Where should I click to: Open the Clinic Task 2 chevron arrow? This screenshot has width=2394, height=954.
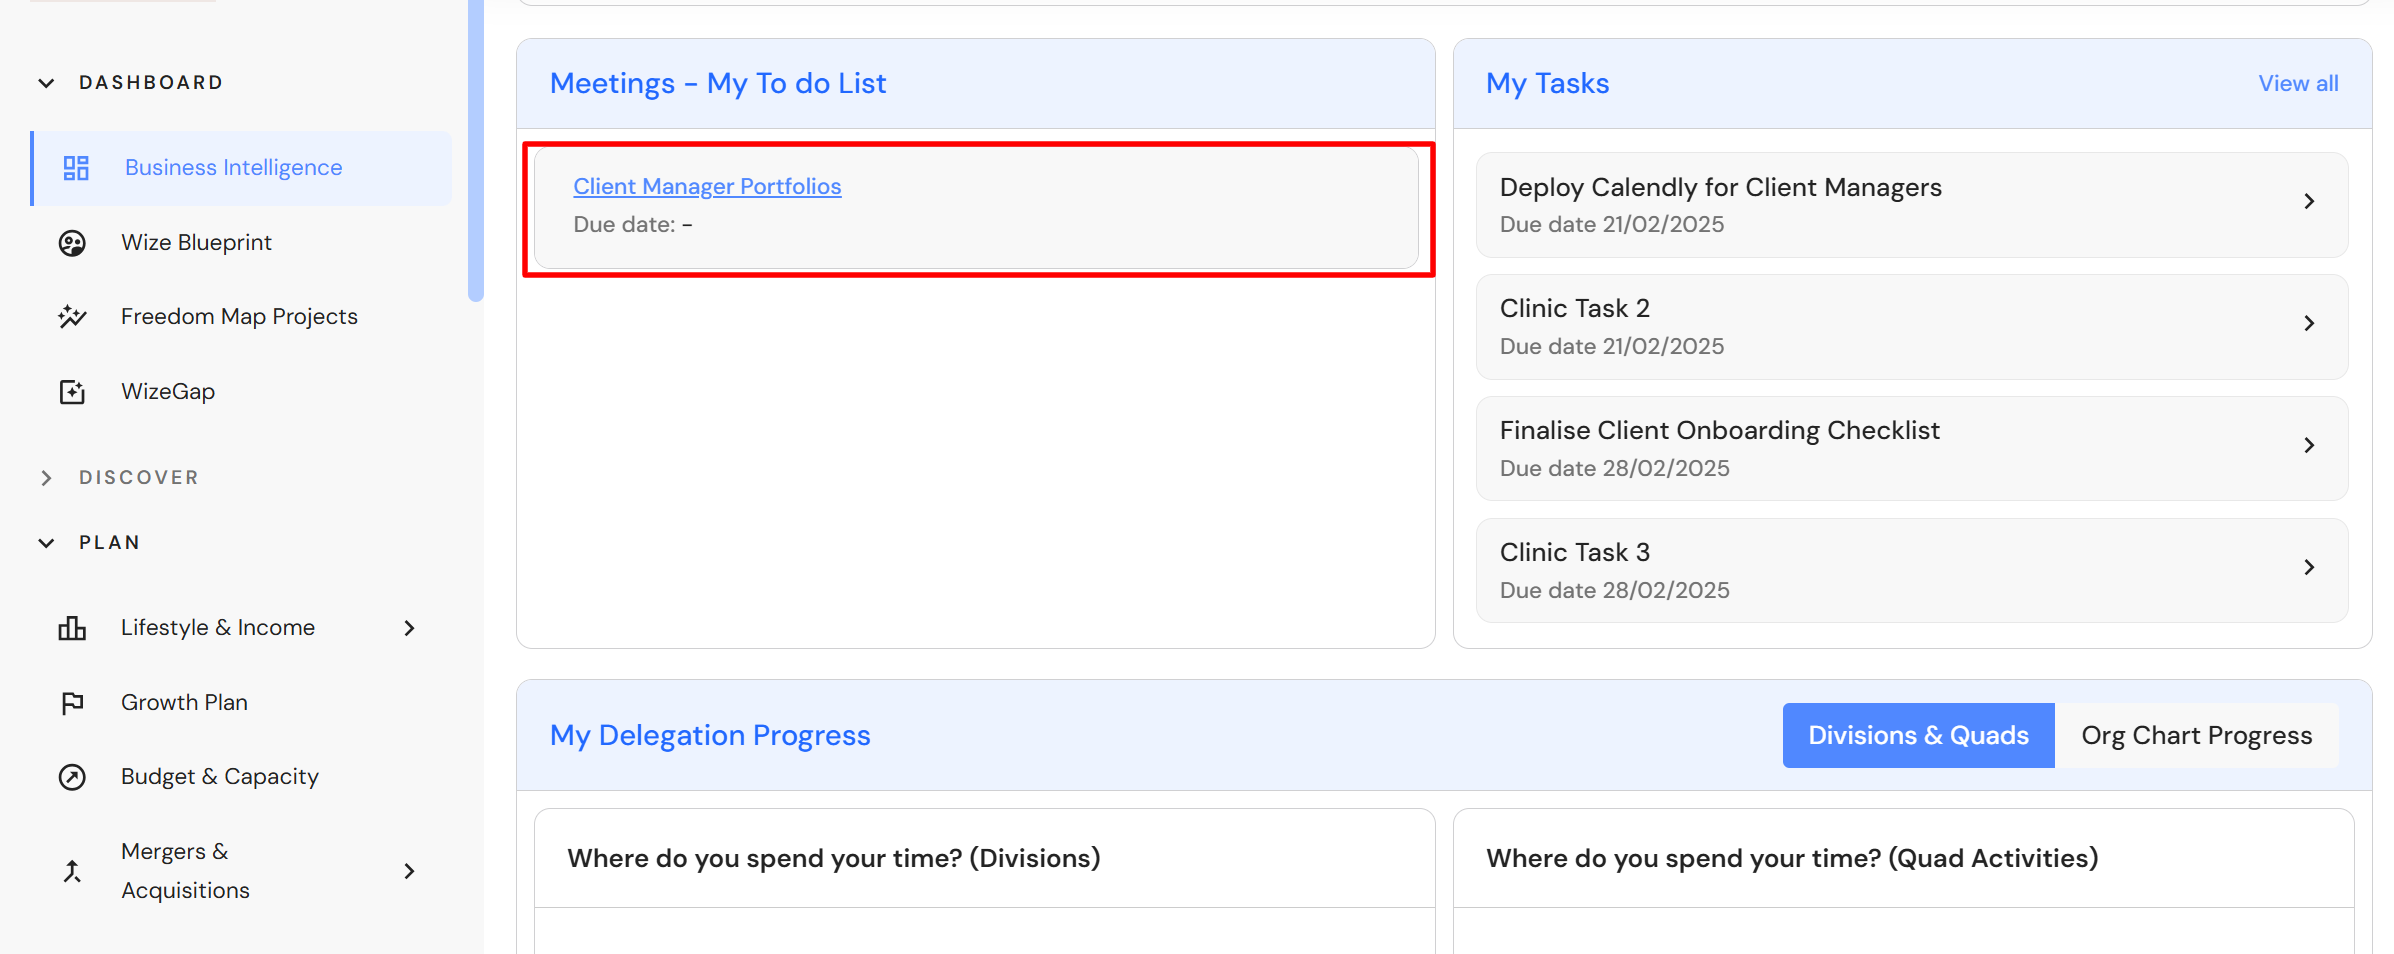click(2309, 324)
